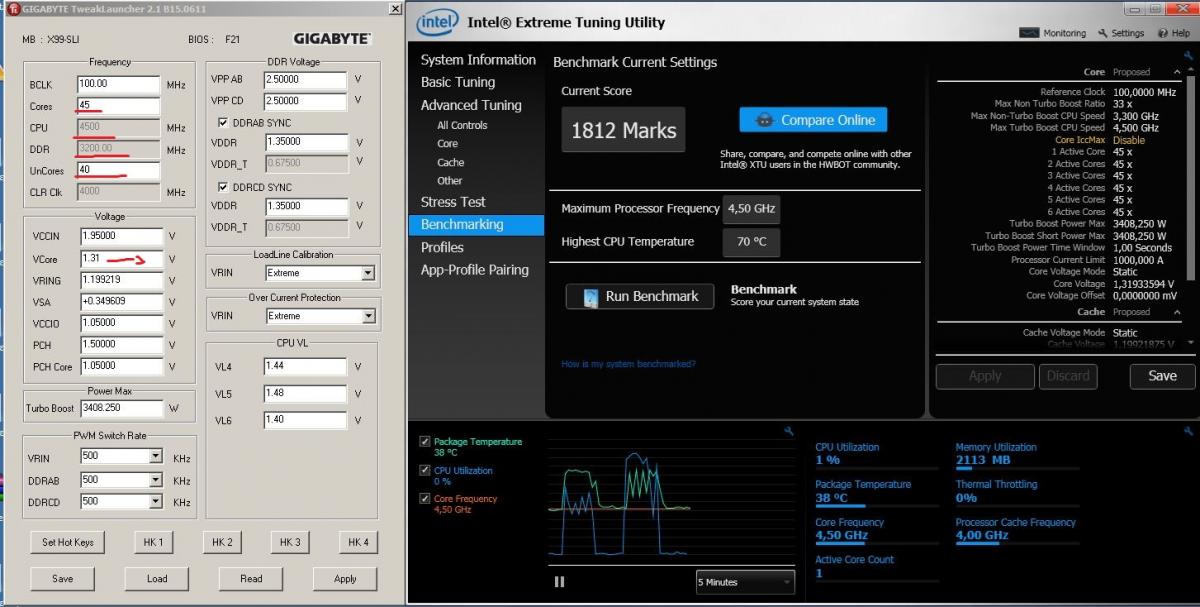Screen dimensions: 1200x607
Task: Click the 1812 Marks current score
Action: coord(623,130)
